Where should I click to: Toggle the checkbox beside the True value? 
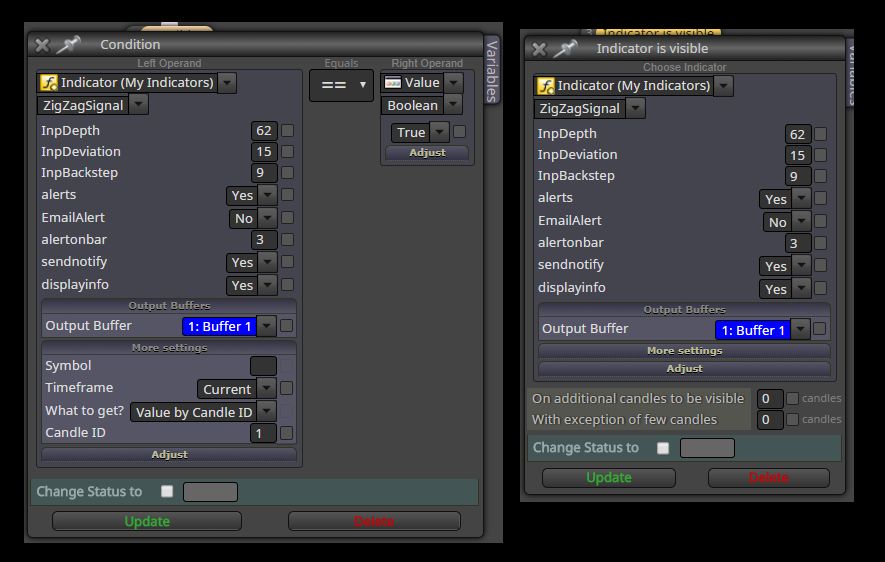coord(459,132)
